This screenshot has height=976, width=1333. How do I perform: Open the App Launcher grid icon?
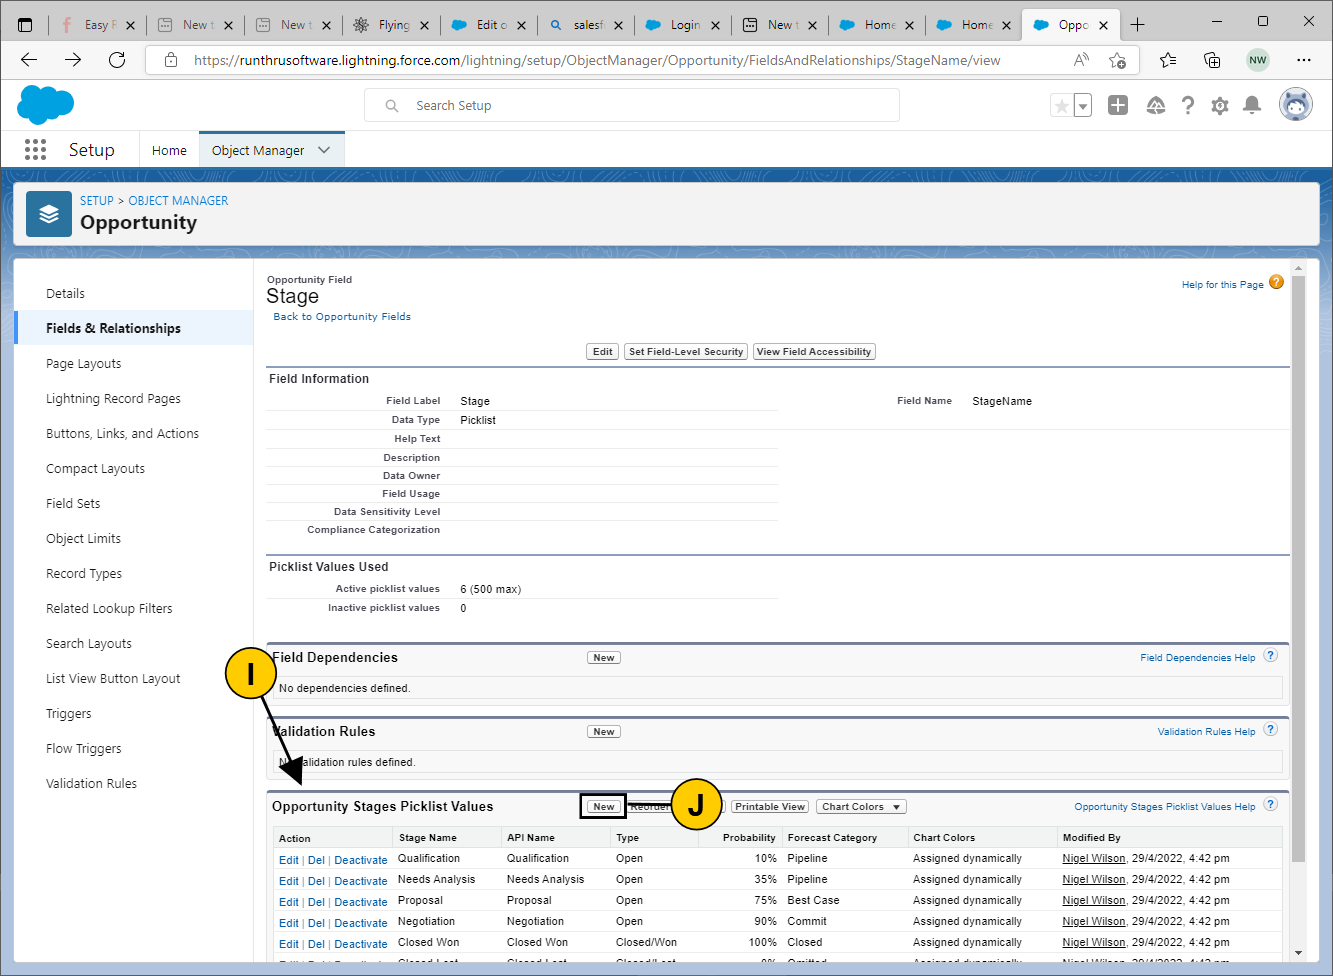coord(35,150)
